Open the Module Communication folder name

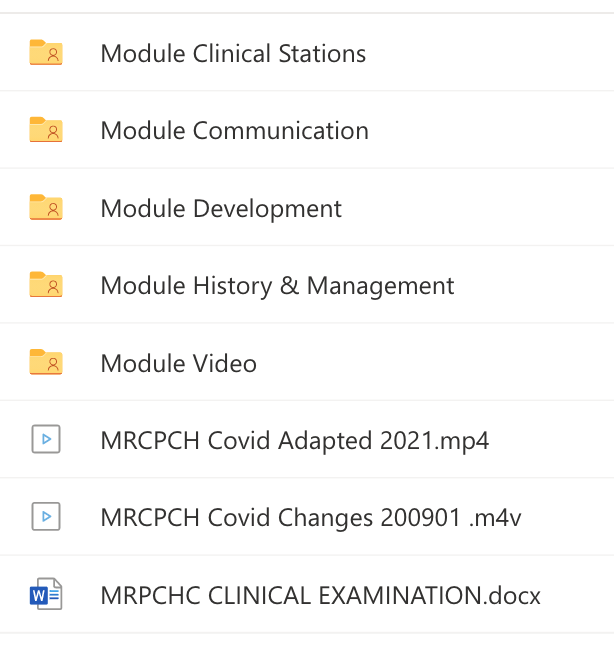(234, 130)
